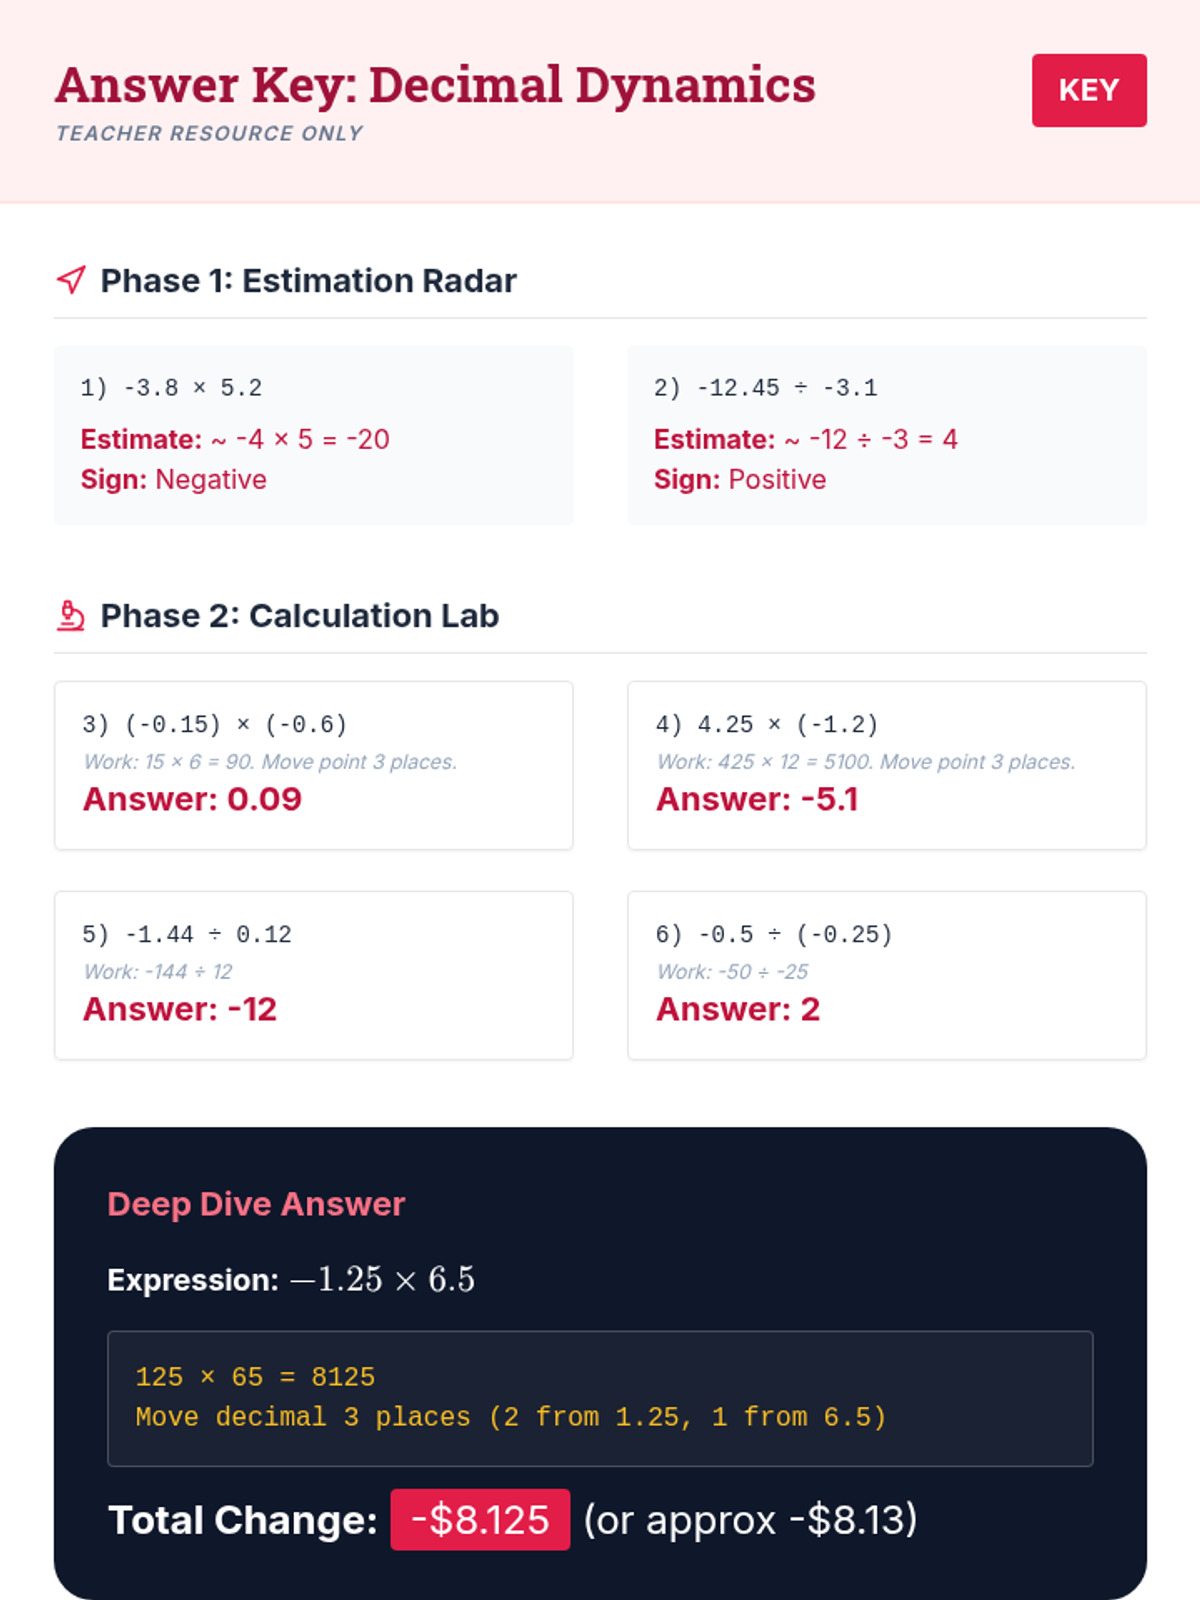Screen dimensions: 1200x1600
Task: Open problem 3 card with Answer 0.09
Action: pyautogui.click(x=314, y=766)
